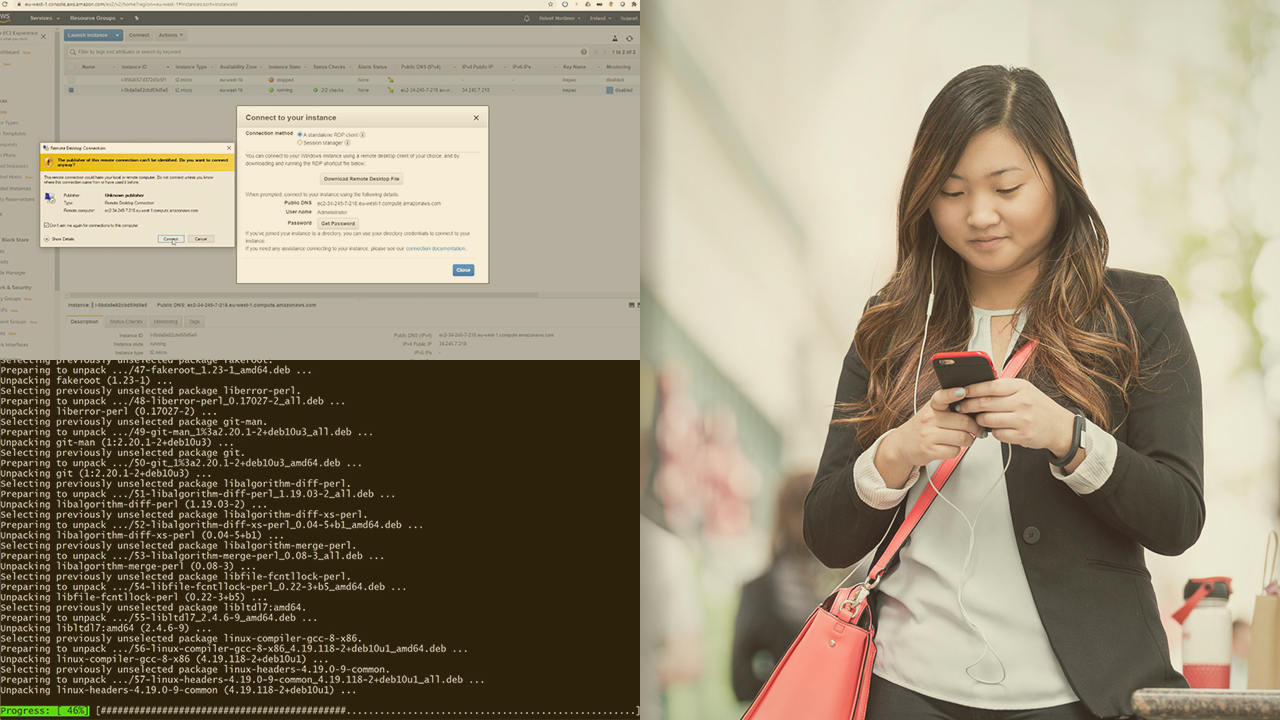
Task: Open the Actions dropdown
Action: [x=170, y=35]
